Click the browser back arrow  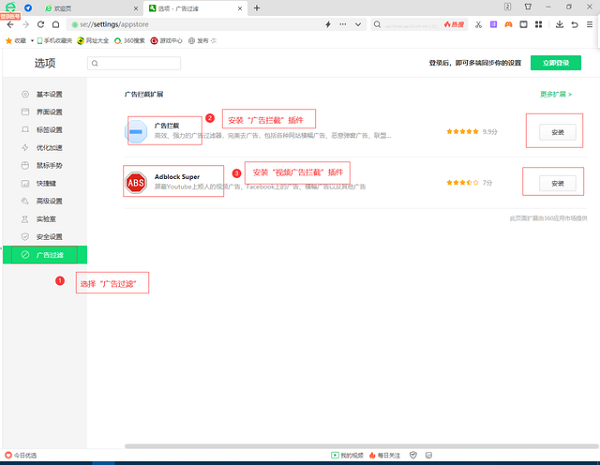pos(10,24)
